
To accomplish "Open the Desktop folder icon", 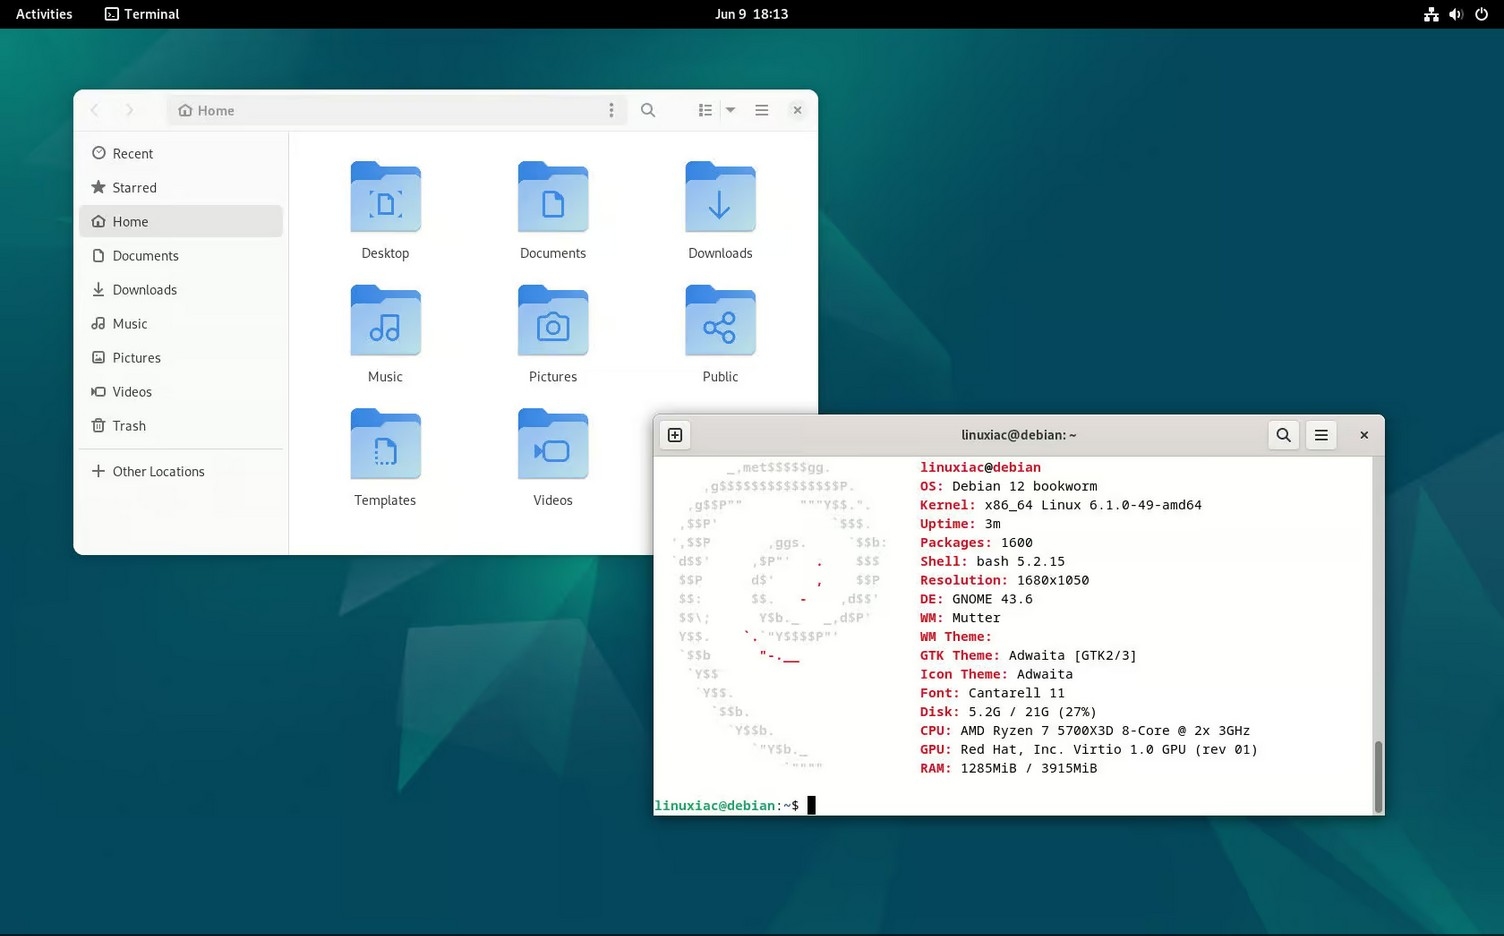I will [x=385, y=198].
